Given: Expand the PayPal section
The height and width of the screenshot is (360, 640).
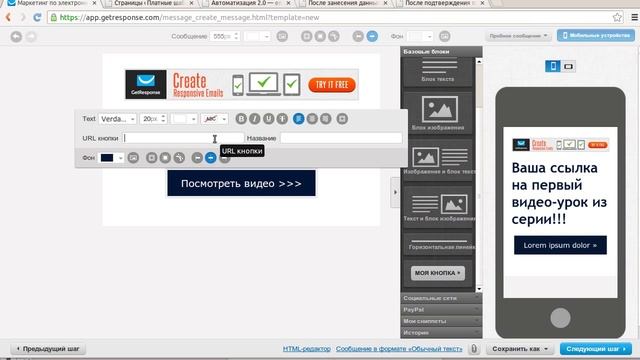Looking at the screenshot, I should pos(441,310).
